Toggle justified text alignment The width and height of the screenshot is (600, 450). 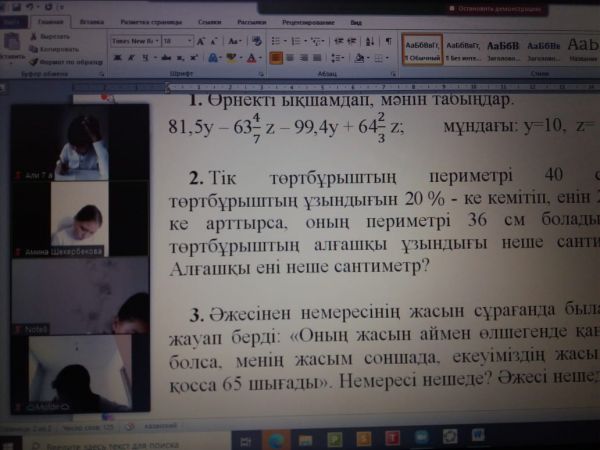pyautogui.click(x=318, y=58)
